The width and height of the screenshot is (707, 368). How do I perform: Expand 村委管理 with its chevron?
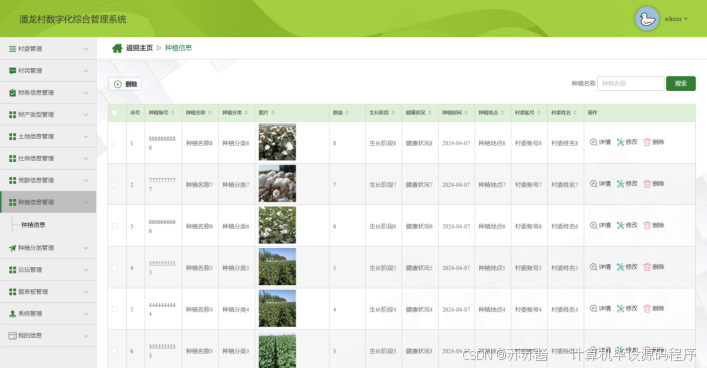(86, 49)
